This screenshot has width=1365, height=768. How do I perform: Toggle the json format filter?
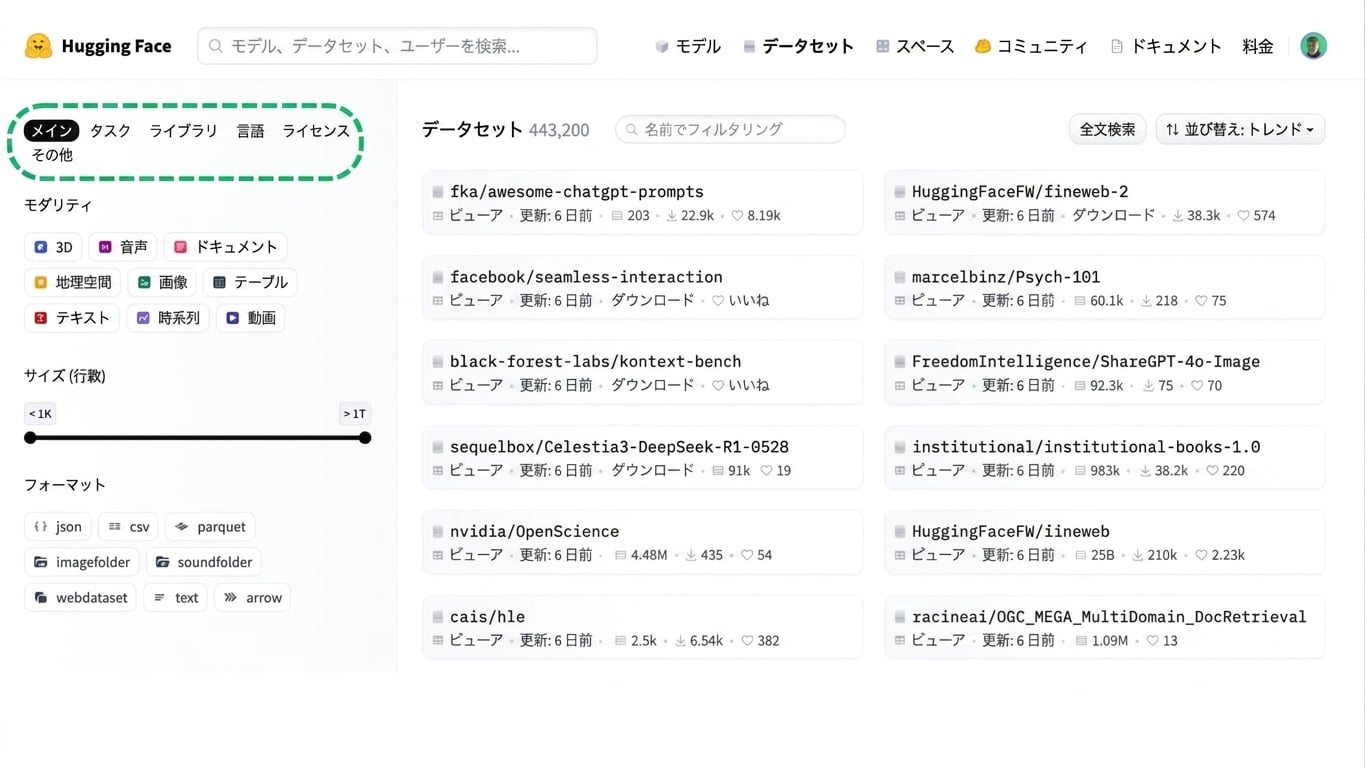(58, 526)
